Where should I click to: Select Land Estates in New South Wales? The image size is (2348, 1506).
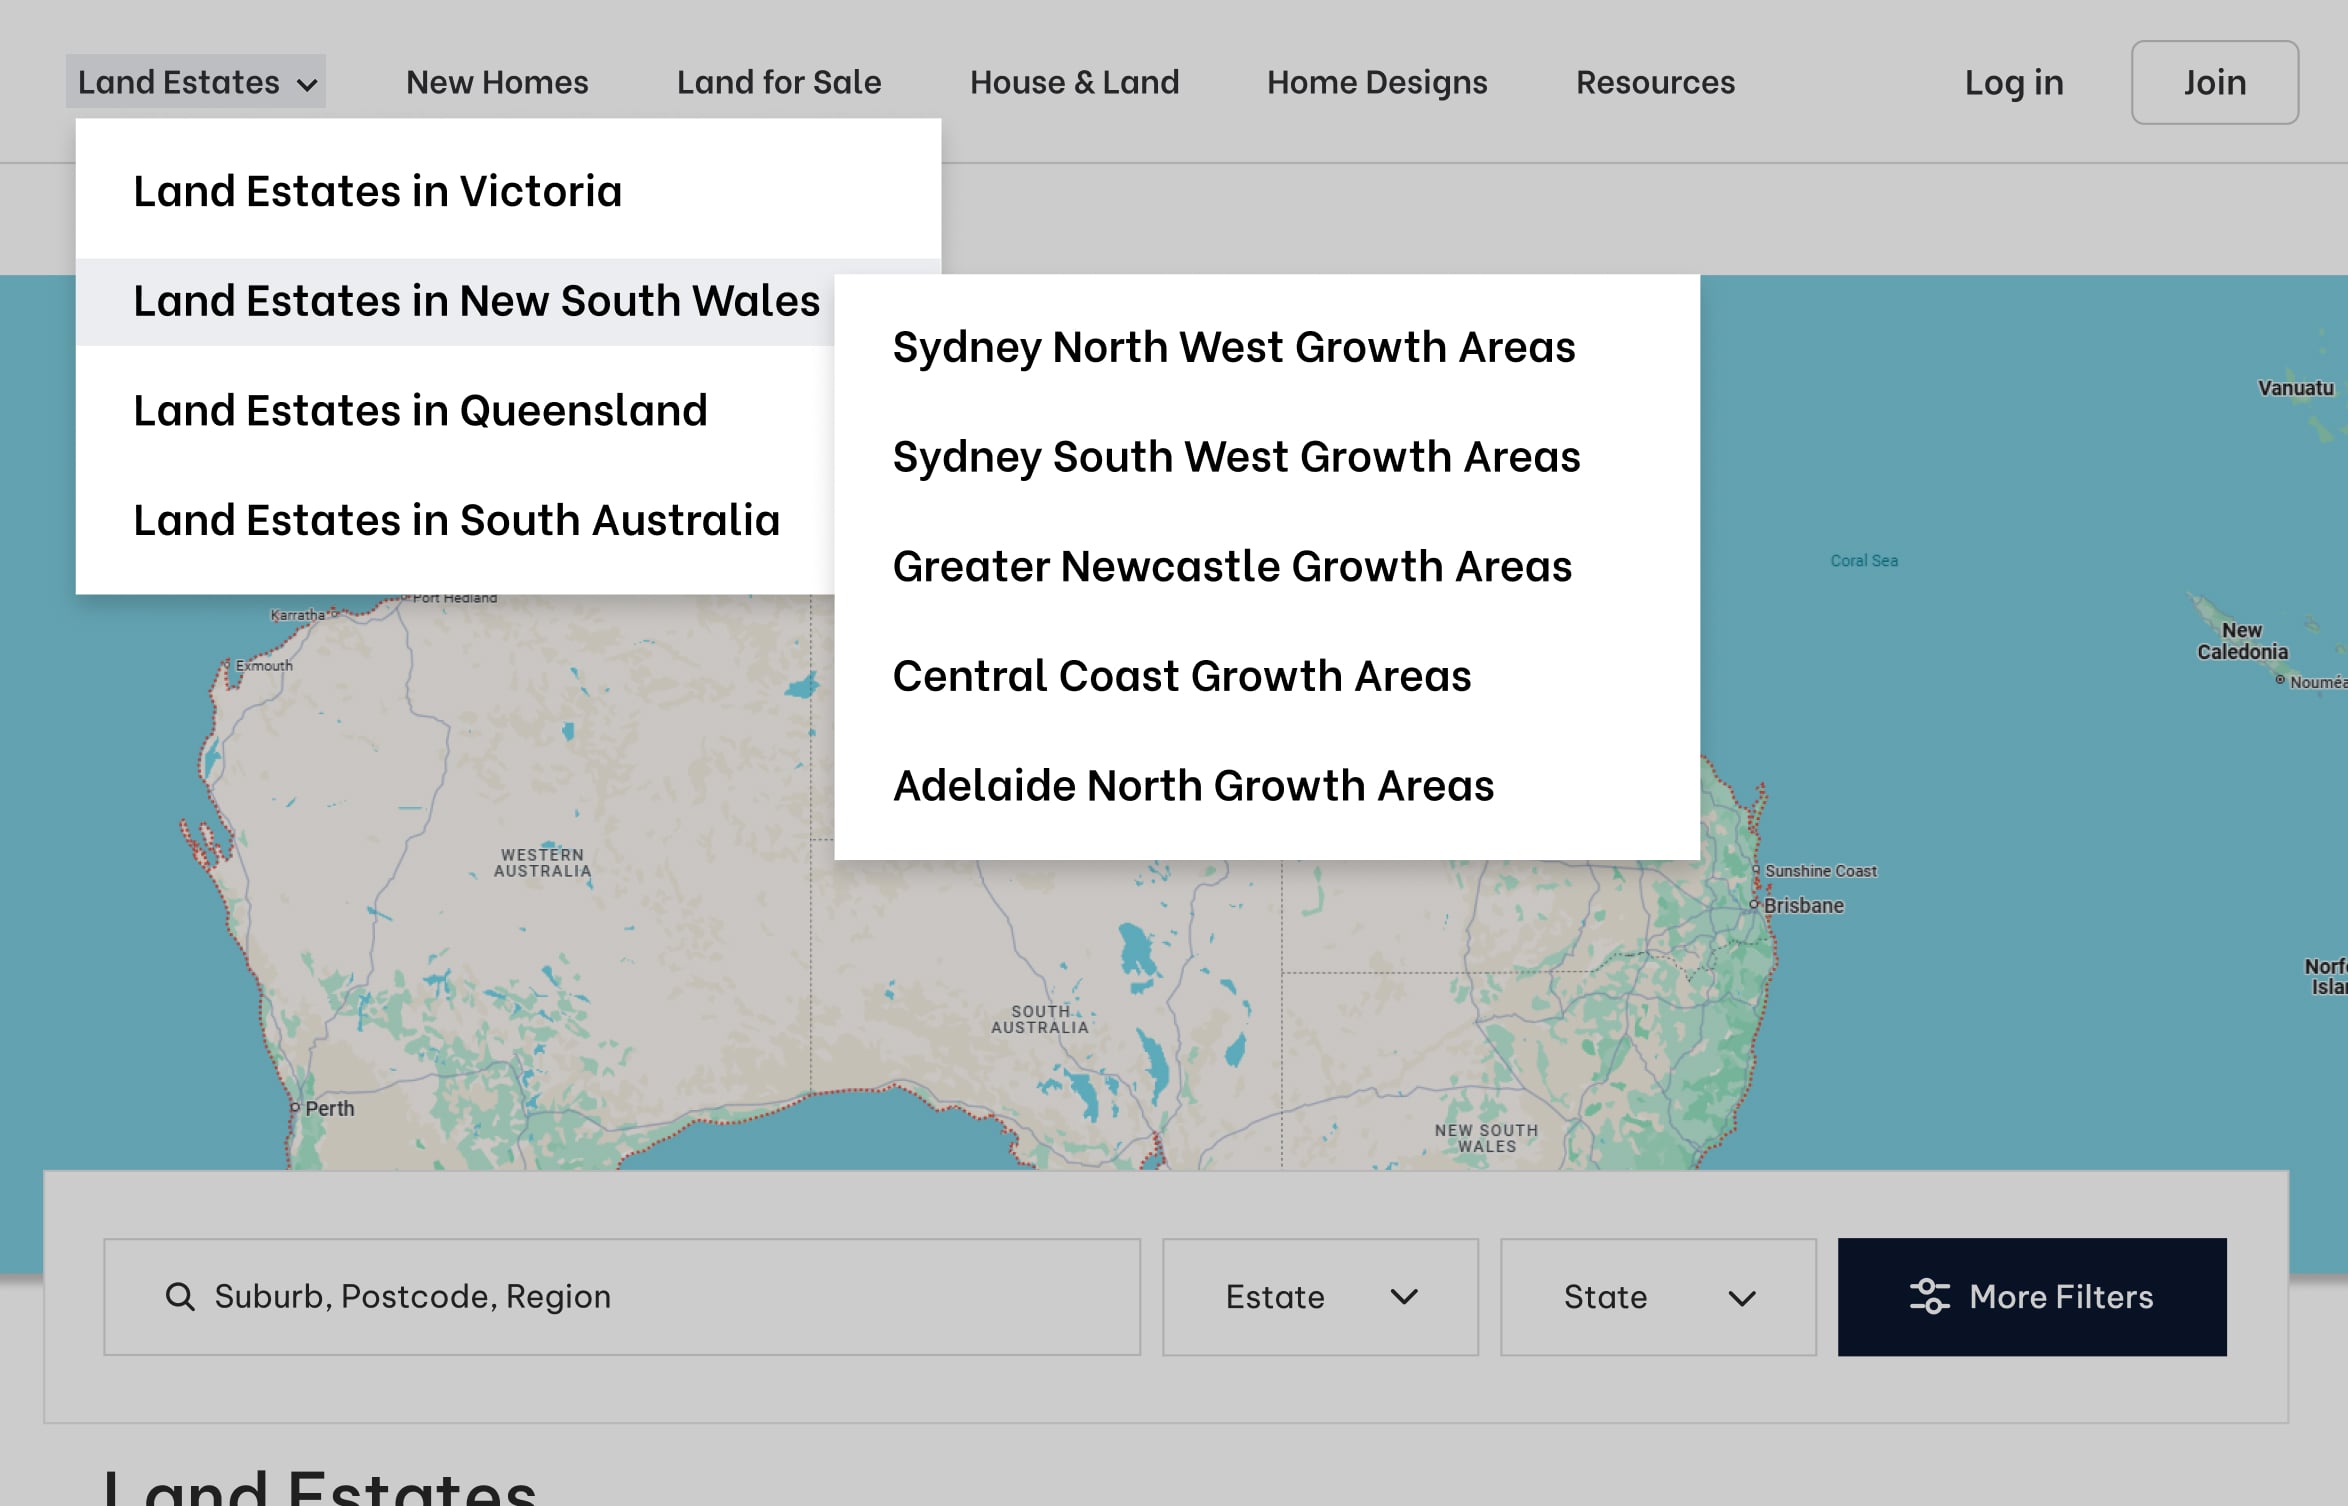click(476, 301)
